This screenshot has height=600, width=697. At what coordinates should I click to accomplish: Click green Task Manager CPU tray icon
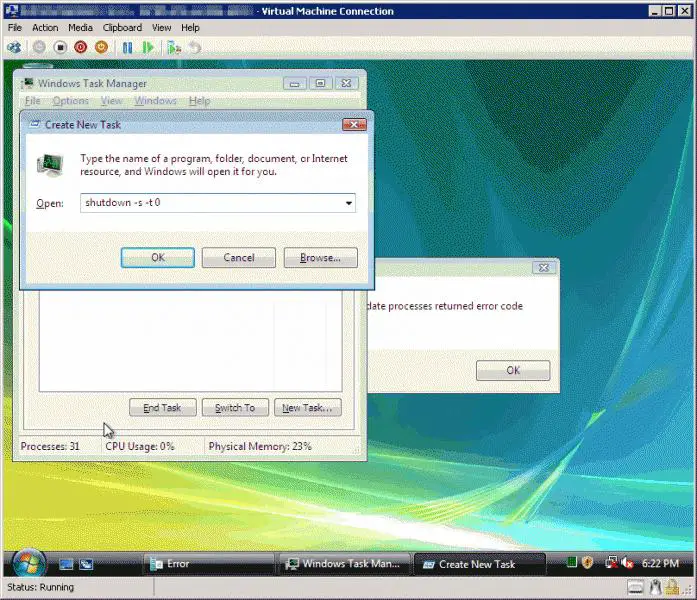[572, 563]
